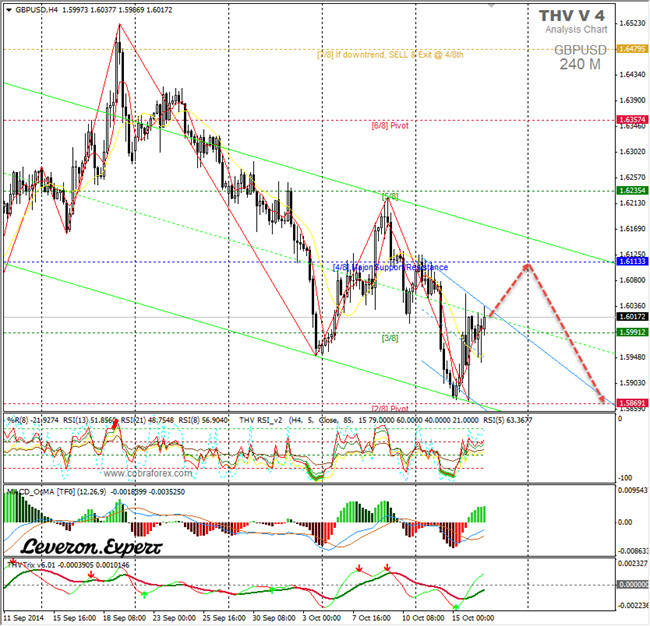Screen dimensions: 650x626
Task: Click '[4/8] Major Support Resistance' label
Action: coord(390,267)
